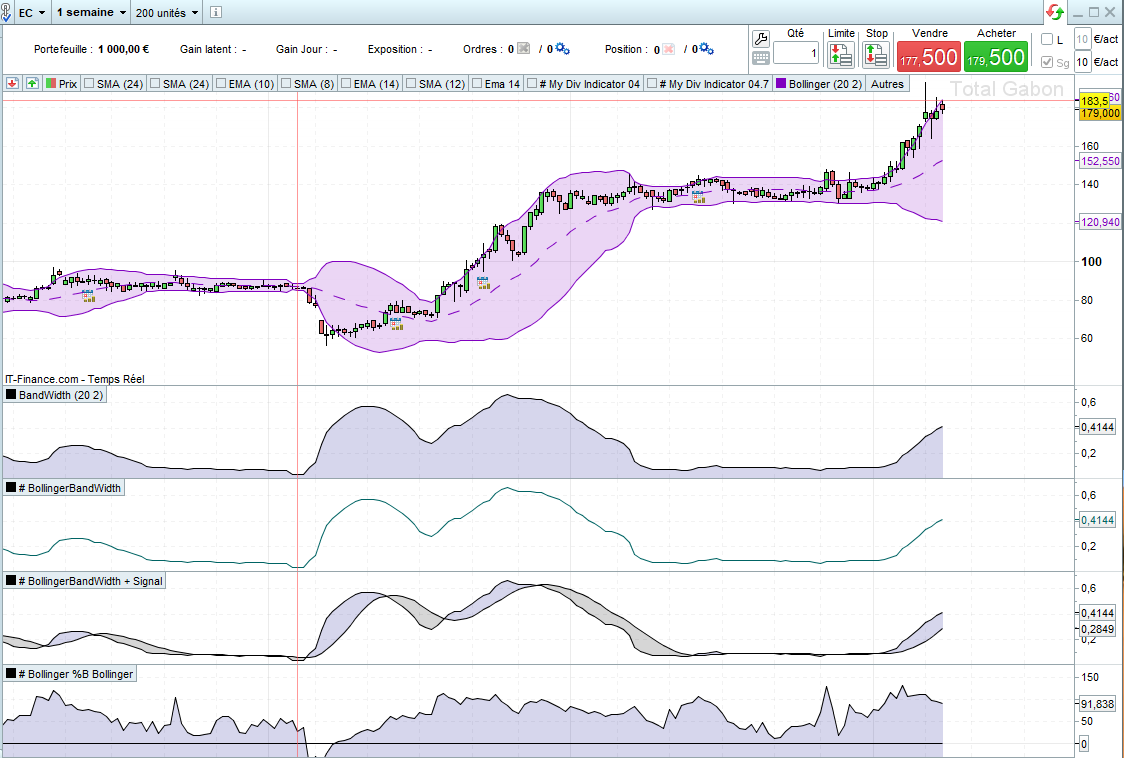
Task: Open the Autres tab
Action: click(887, 84)
